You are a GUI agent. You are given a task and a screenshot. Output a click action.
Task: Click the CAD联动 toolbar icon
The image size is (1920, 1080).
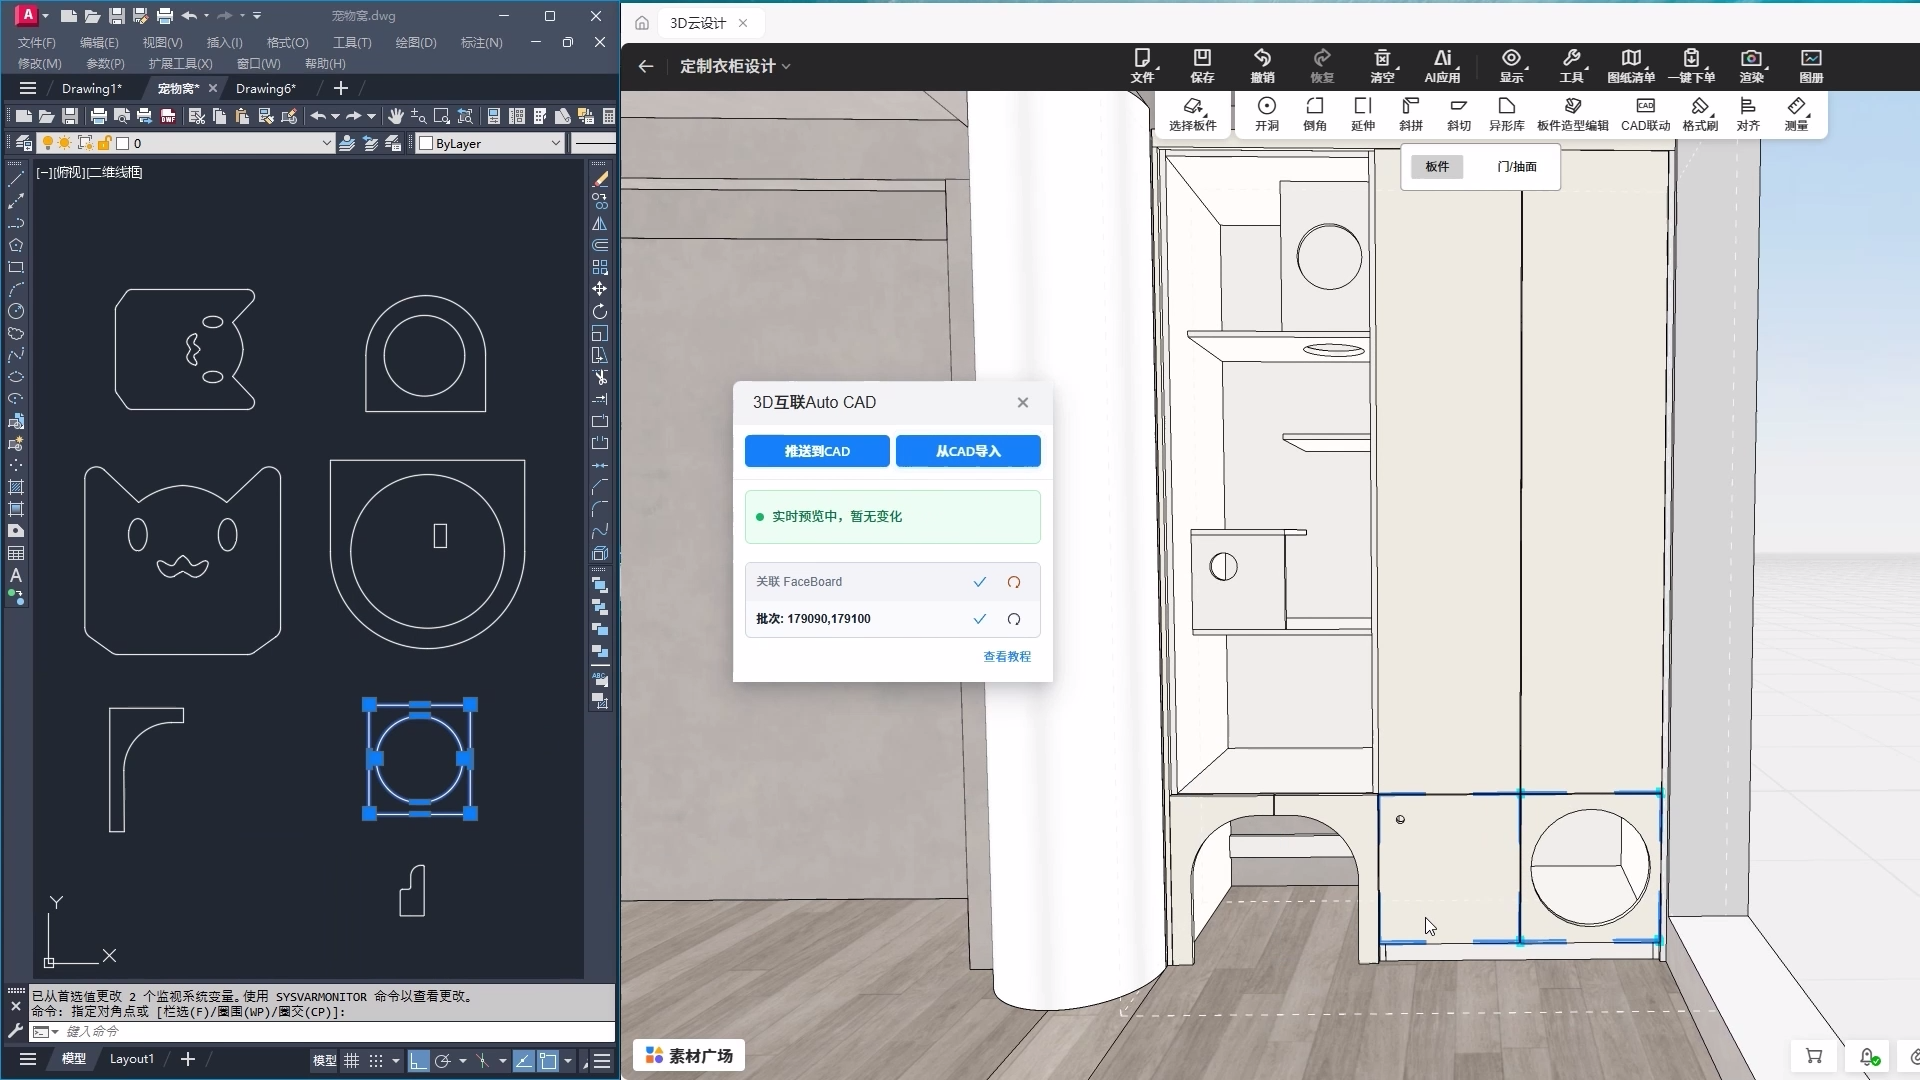1645,114
